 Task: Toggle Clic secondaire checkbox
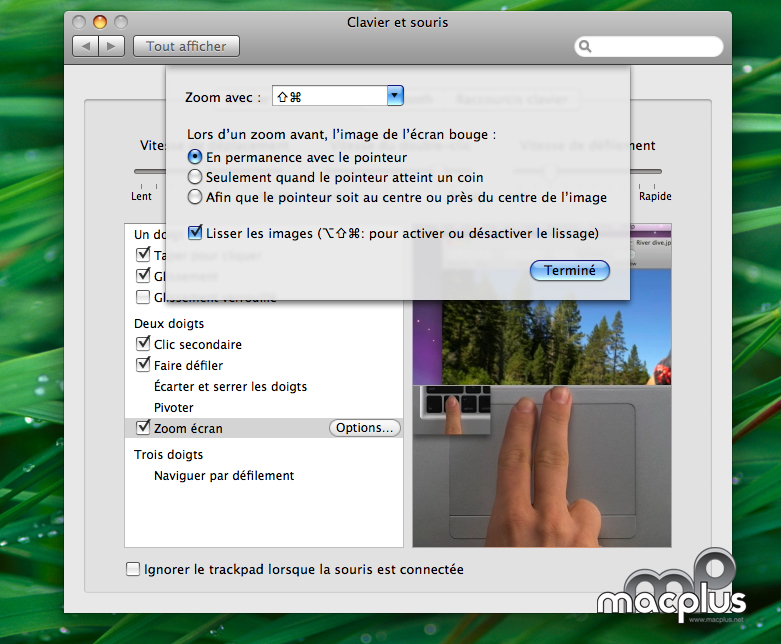click(143, 344)
